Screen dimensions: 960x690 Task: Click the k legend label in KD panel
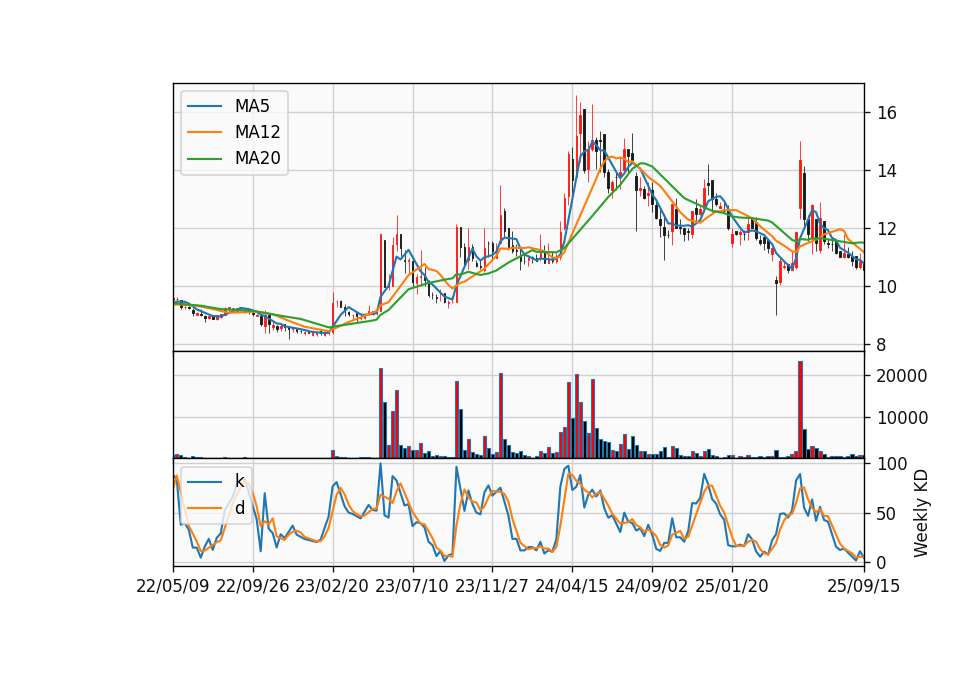click(x=239, y=481)
